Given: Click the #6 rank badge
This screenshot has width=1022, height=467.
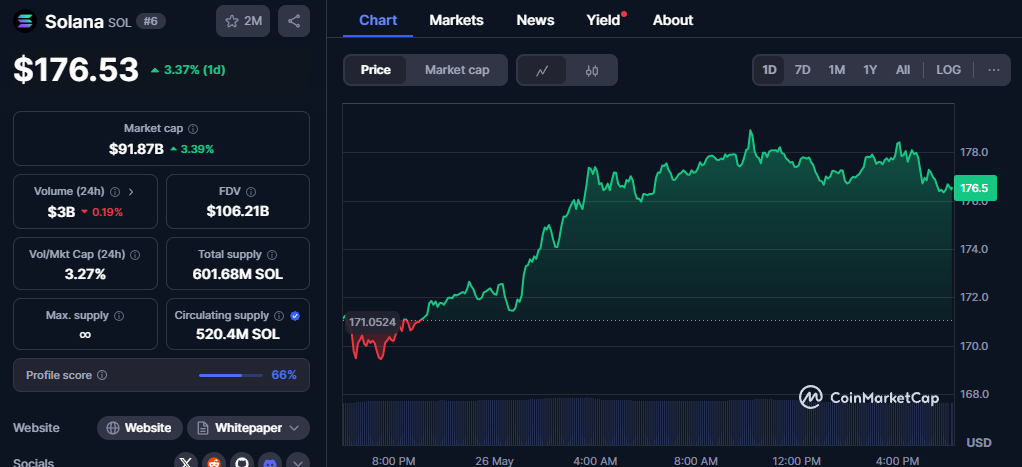Looking at the screenshot, I should 151,22.
